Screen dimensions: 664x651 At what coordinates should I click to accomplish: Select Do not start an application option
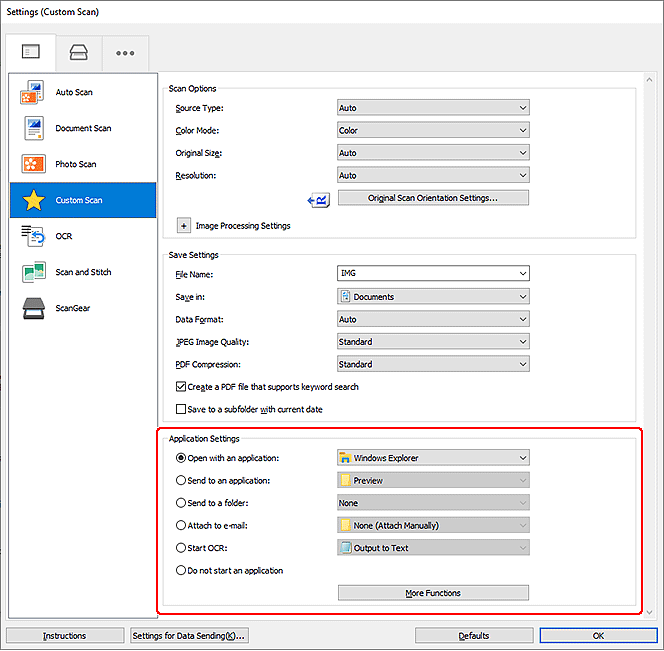181,571
